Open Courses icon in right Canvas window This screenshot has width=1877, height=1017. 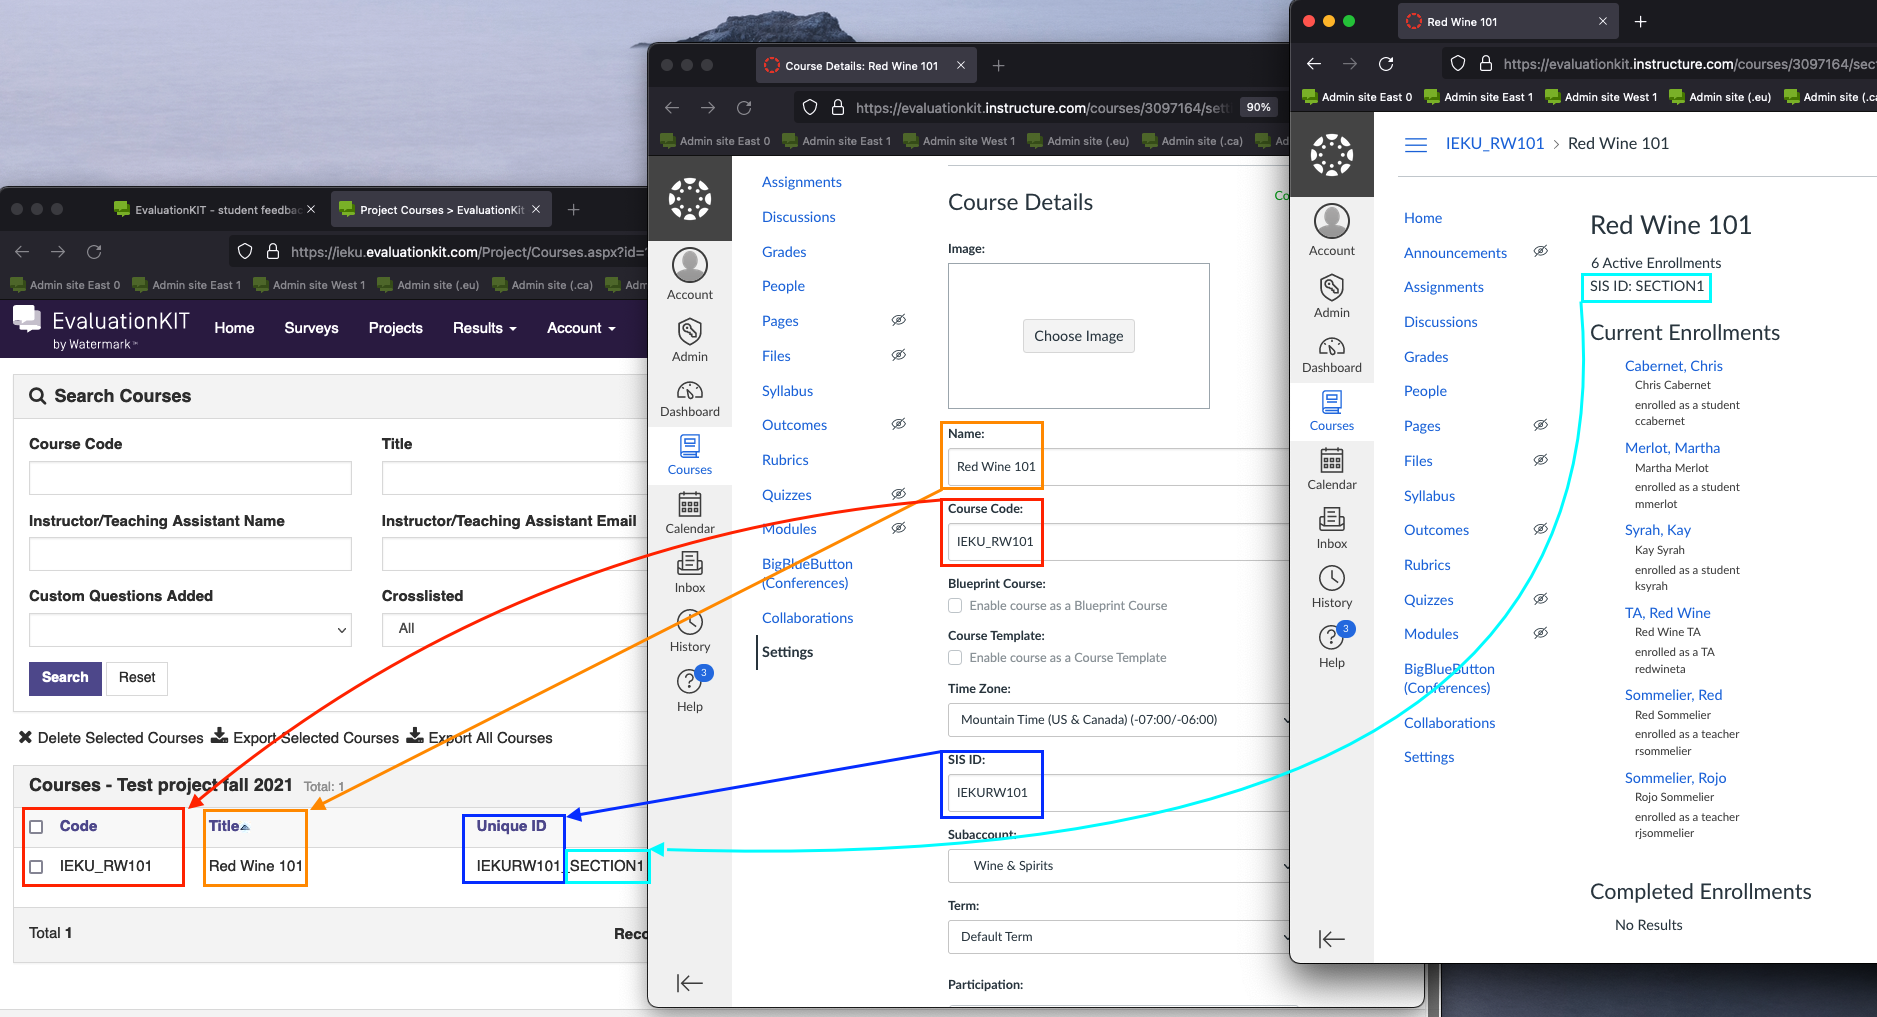(x=1332, y=411)
